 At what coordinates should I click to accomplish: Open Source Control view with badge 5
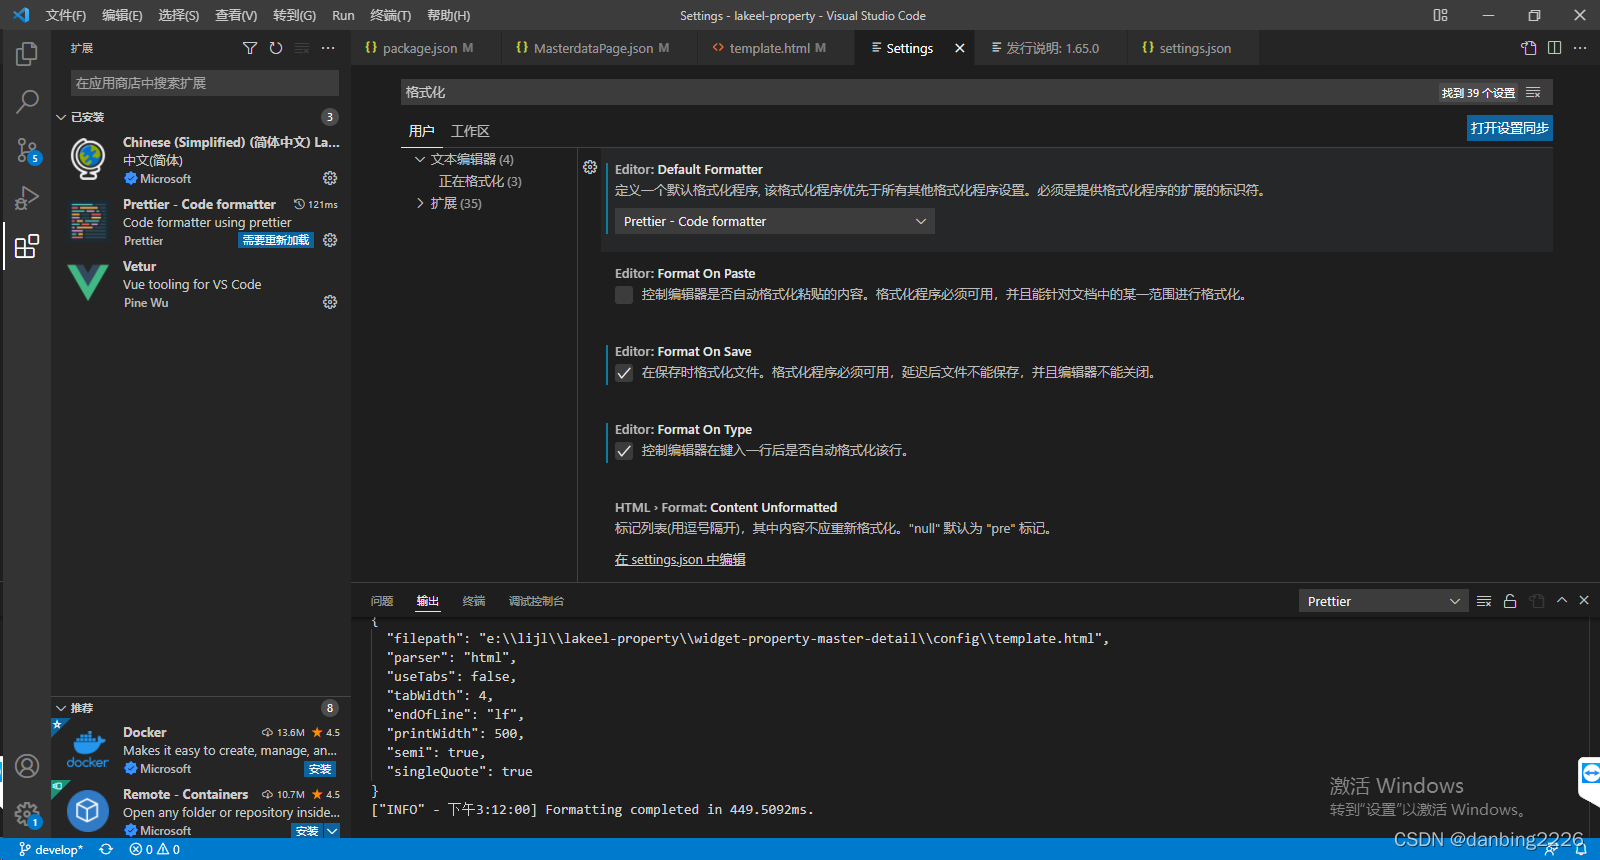tap(27, 150)
